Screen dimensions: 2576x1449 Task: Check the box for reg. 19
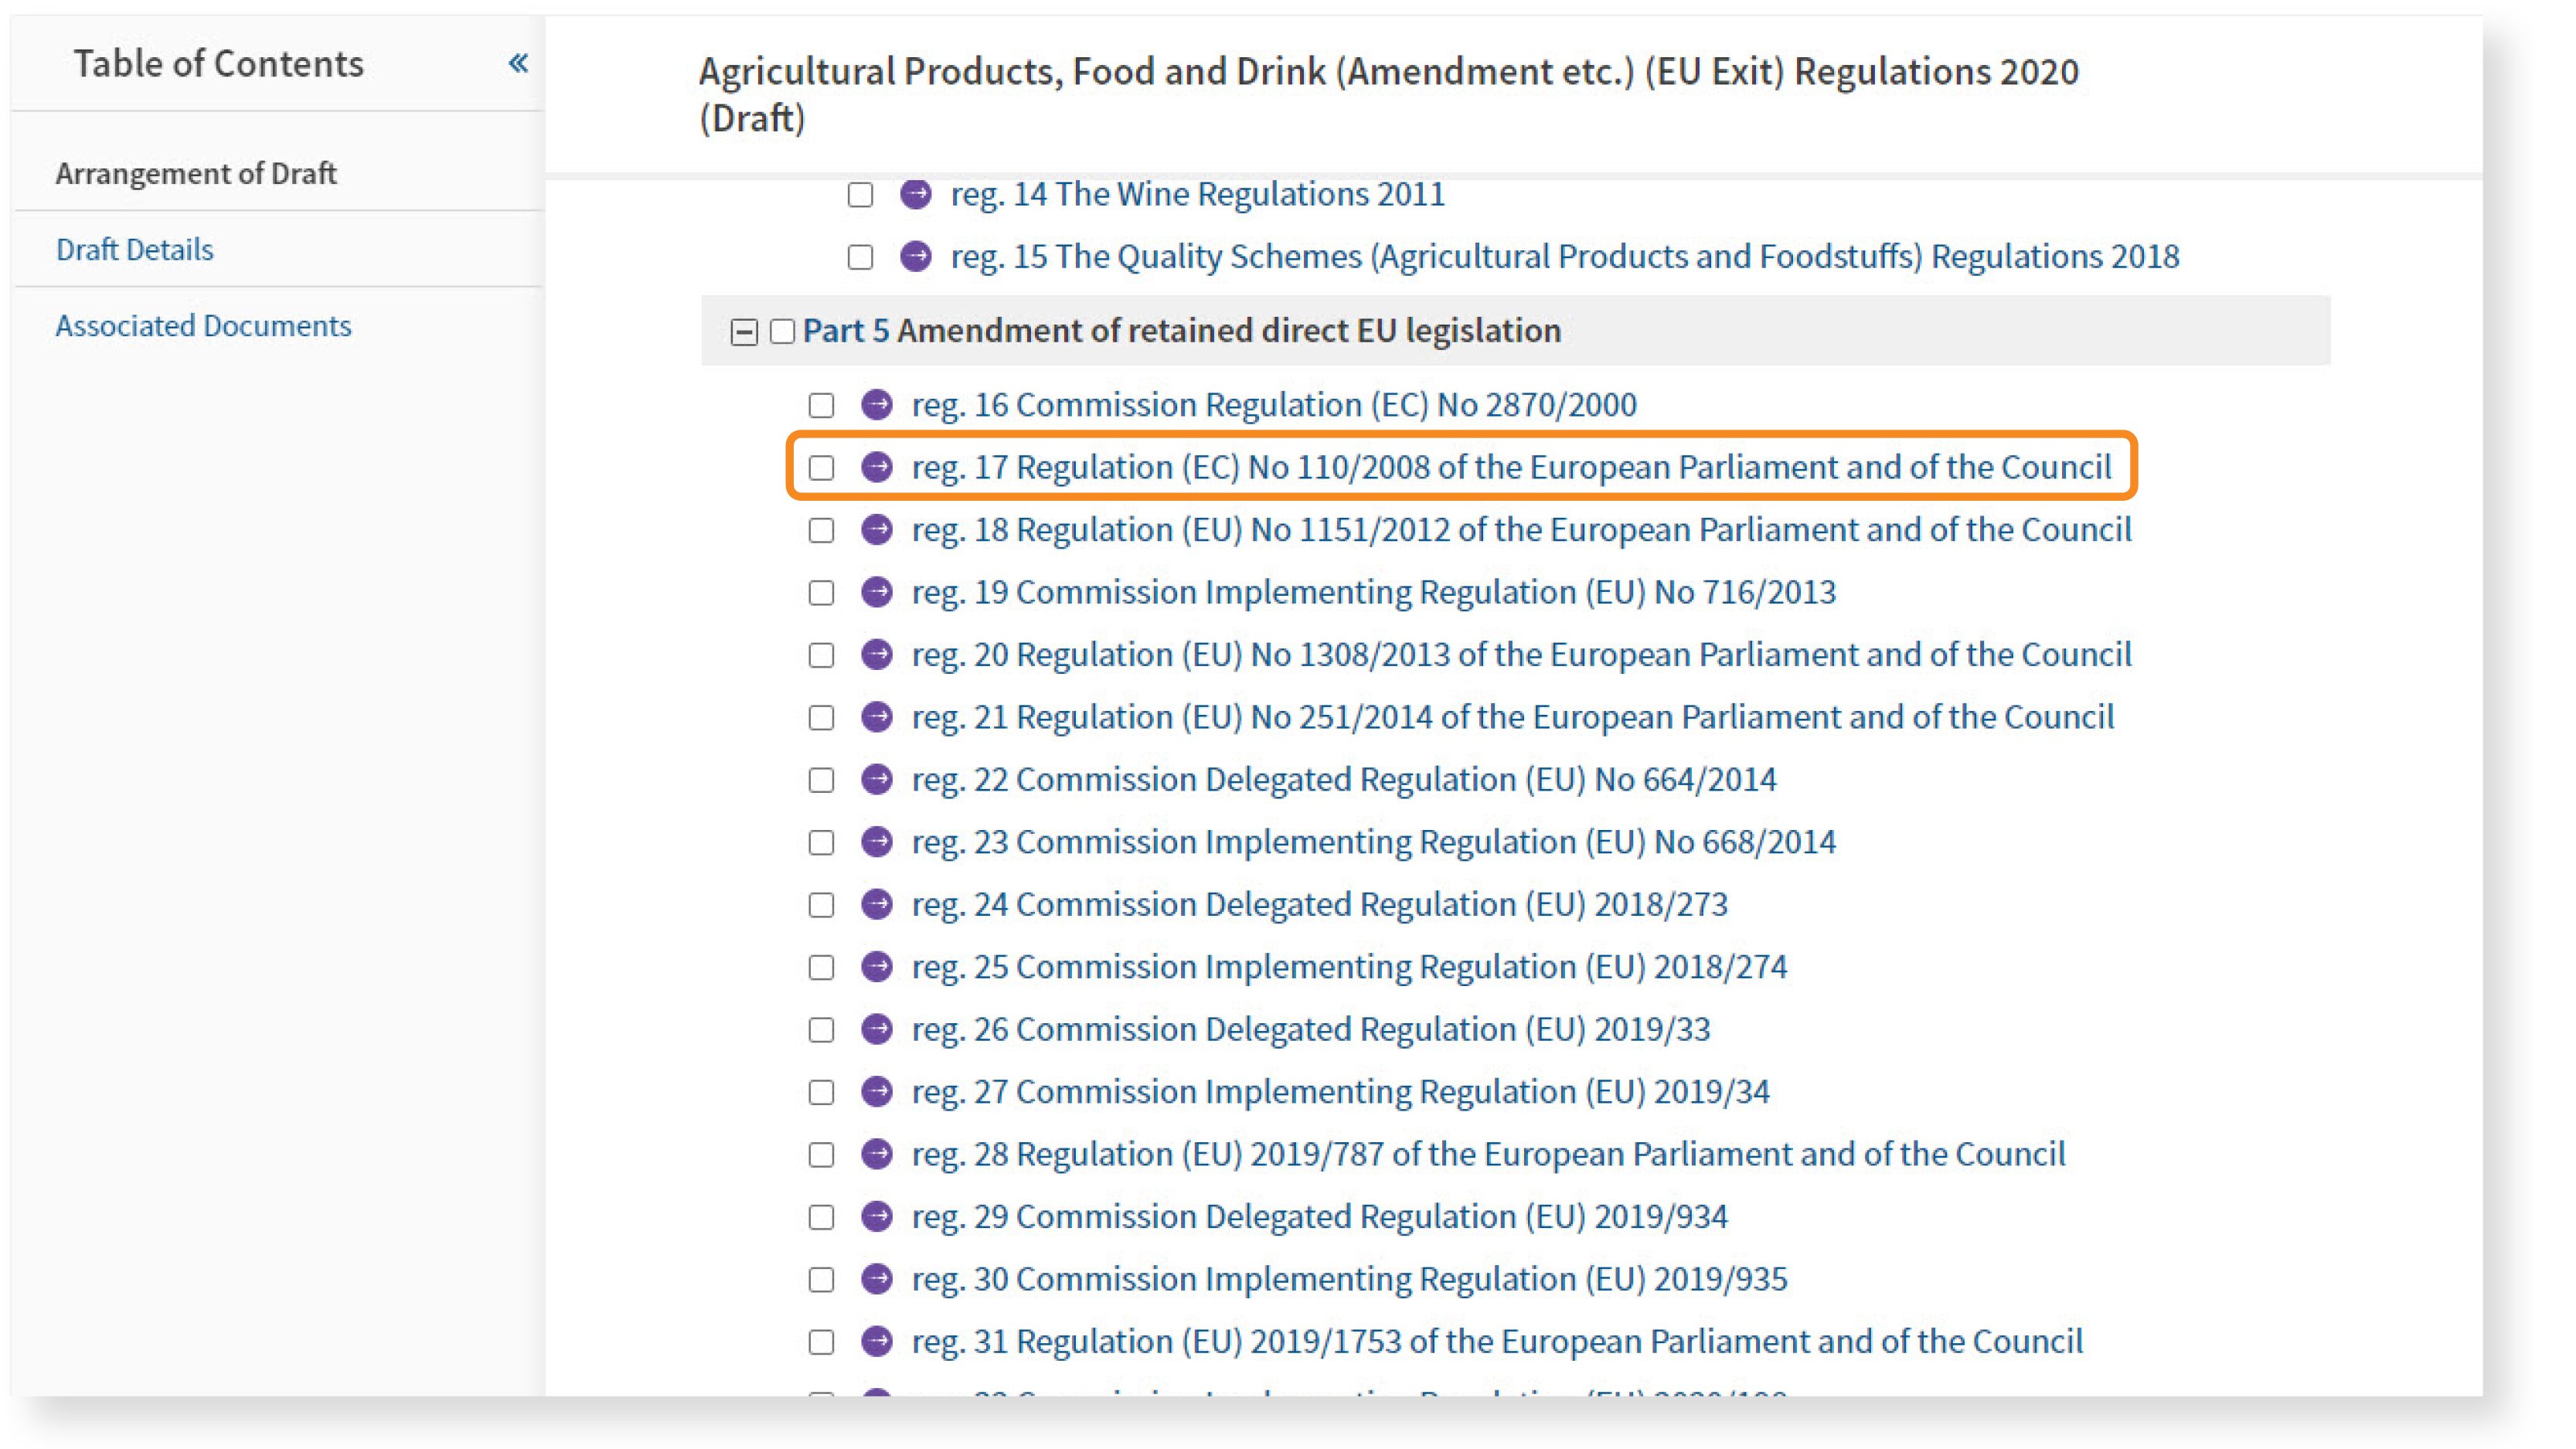(821, 593)
